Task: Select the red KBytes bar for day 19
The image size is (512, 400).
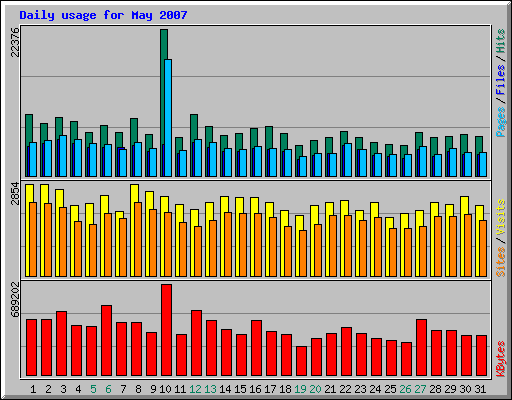Action: 301,361
